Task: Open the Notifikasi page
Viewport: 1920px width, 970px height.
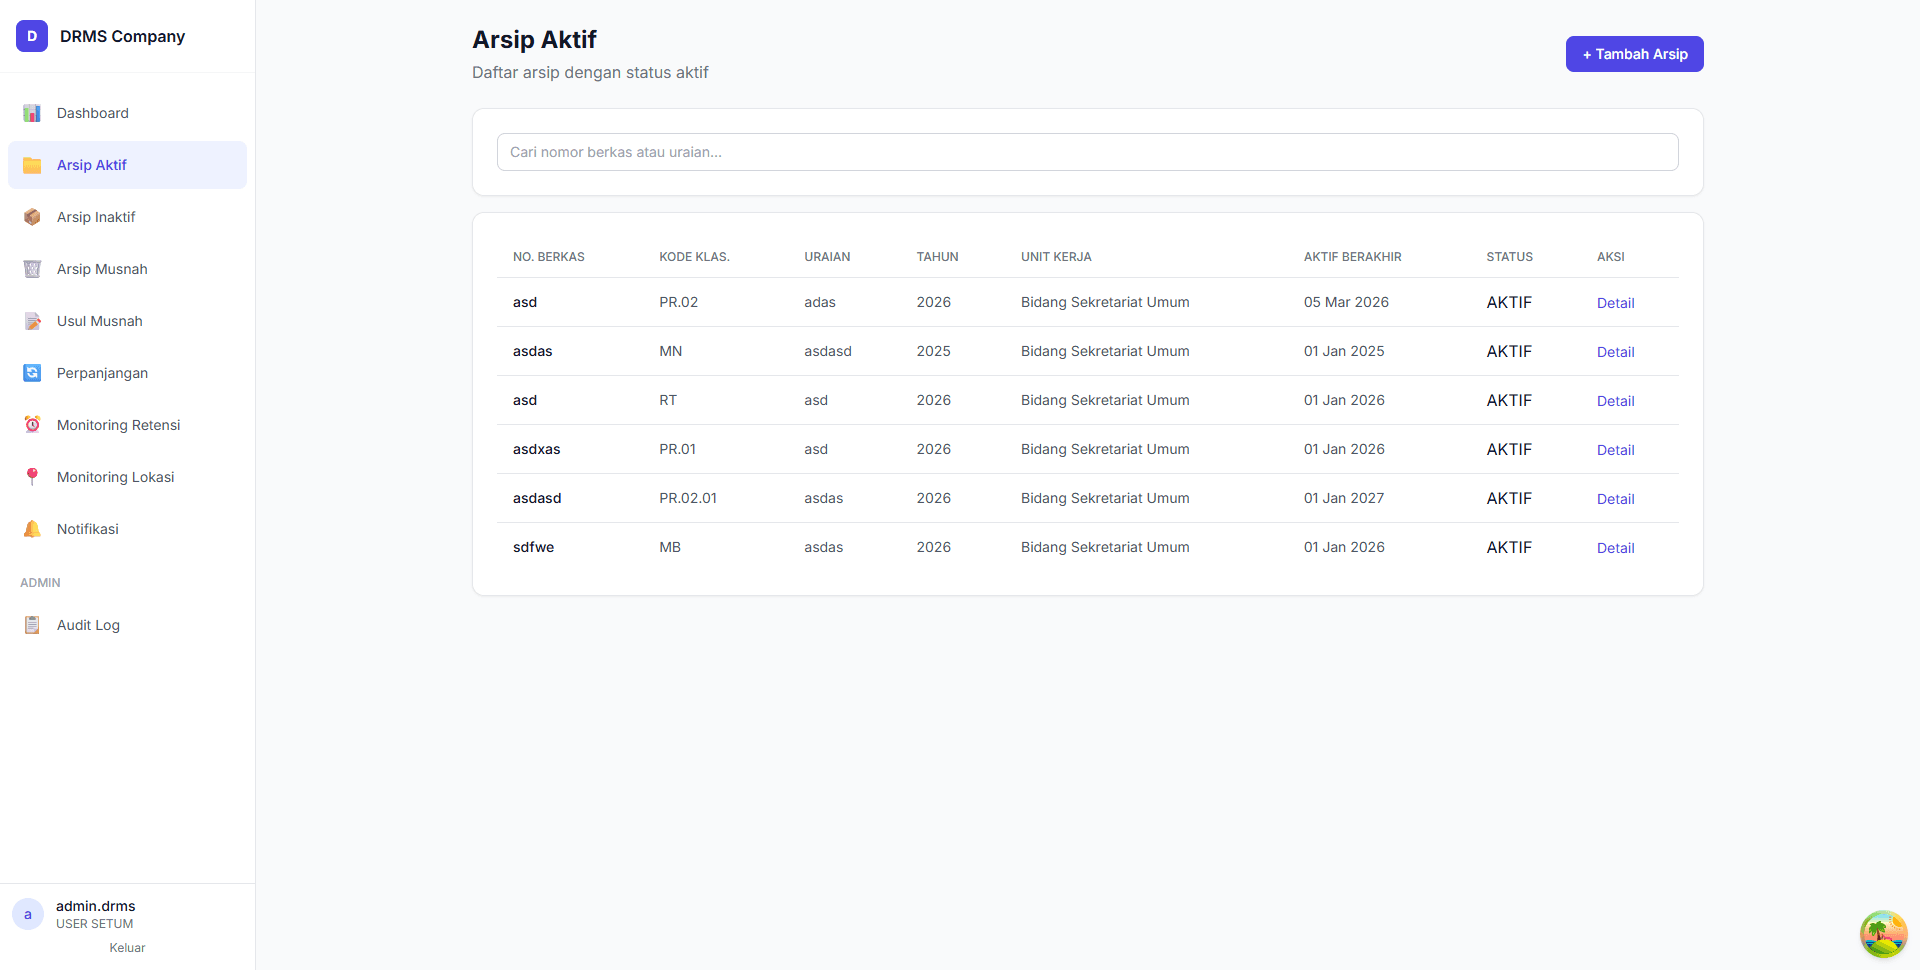Action: [x=127, y=529]
